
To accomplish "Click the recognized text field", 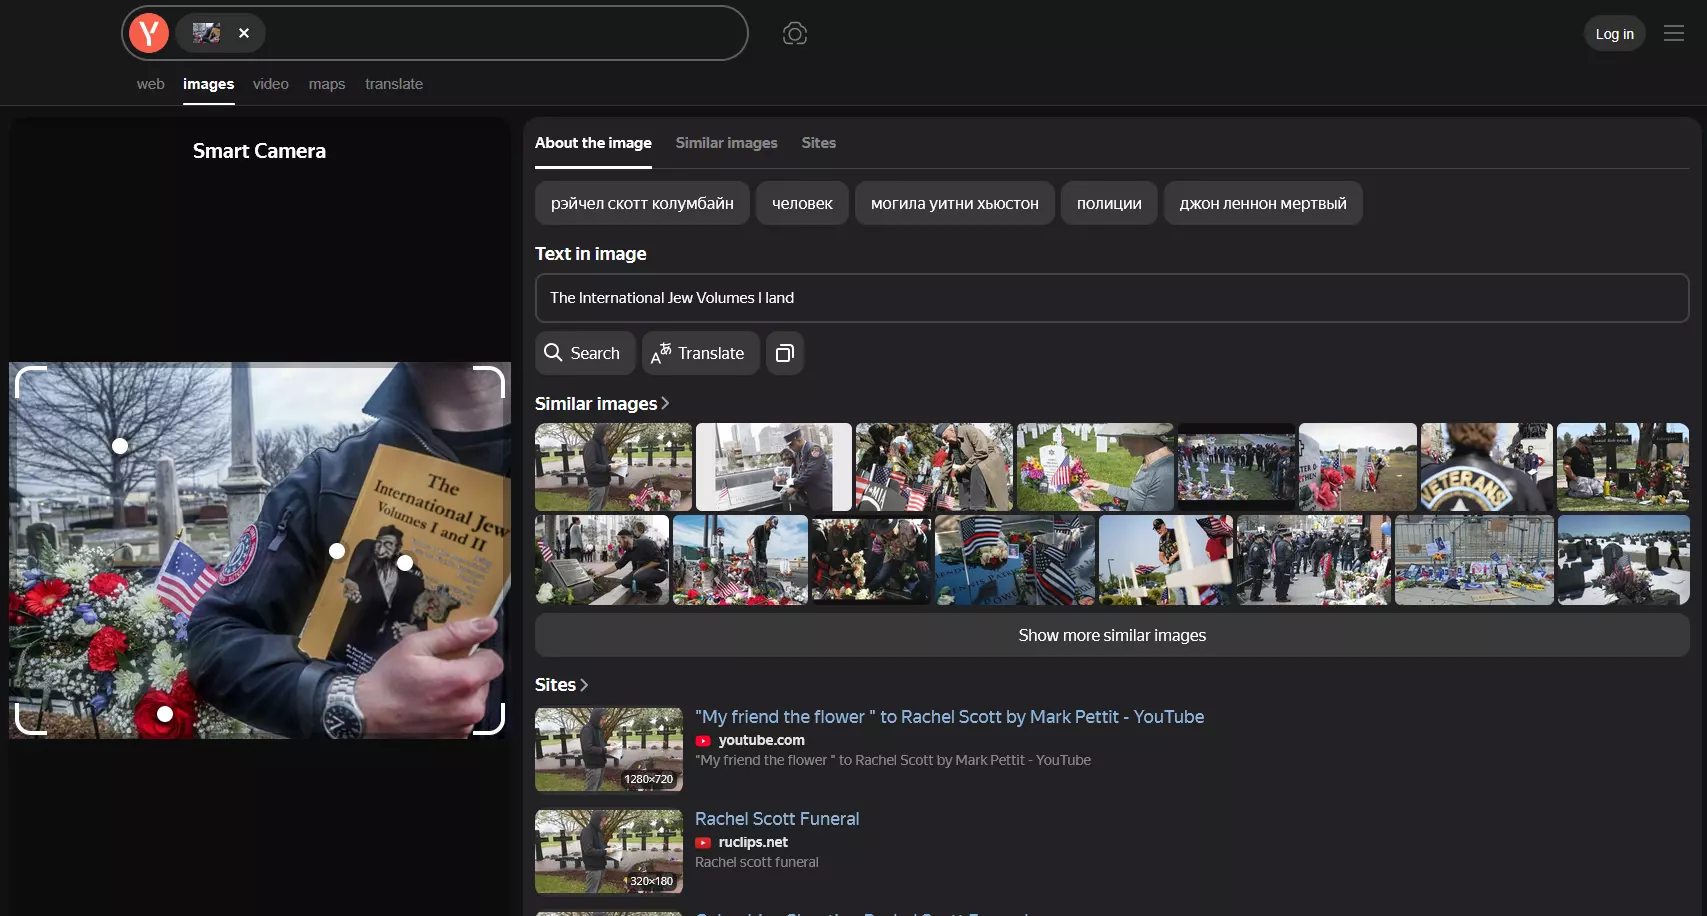I will pos(1112,298).
